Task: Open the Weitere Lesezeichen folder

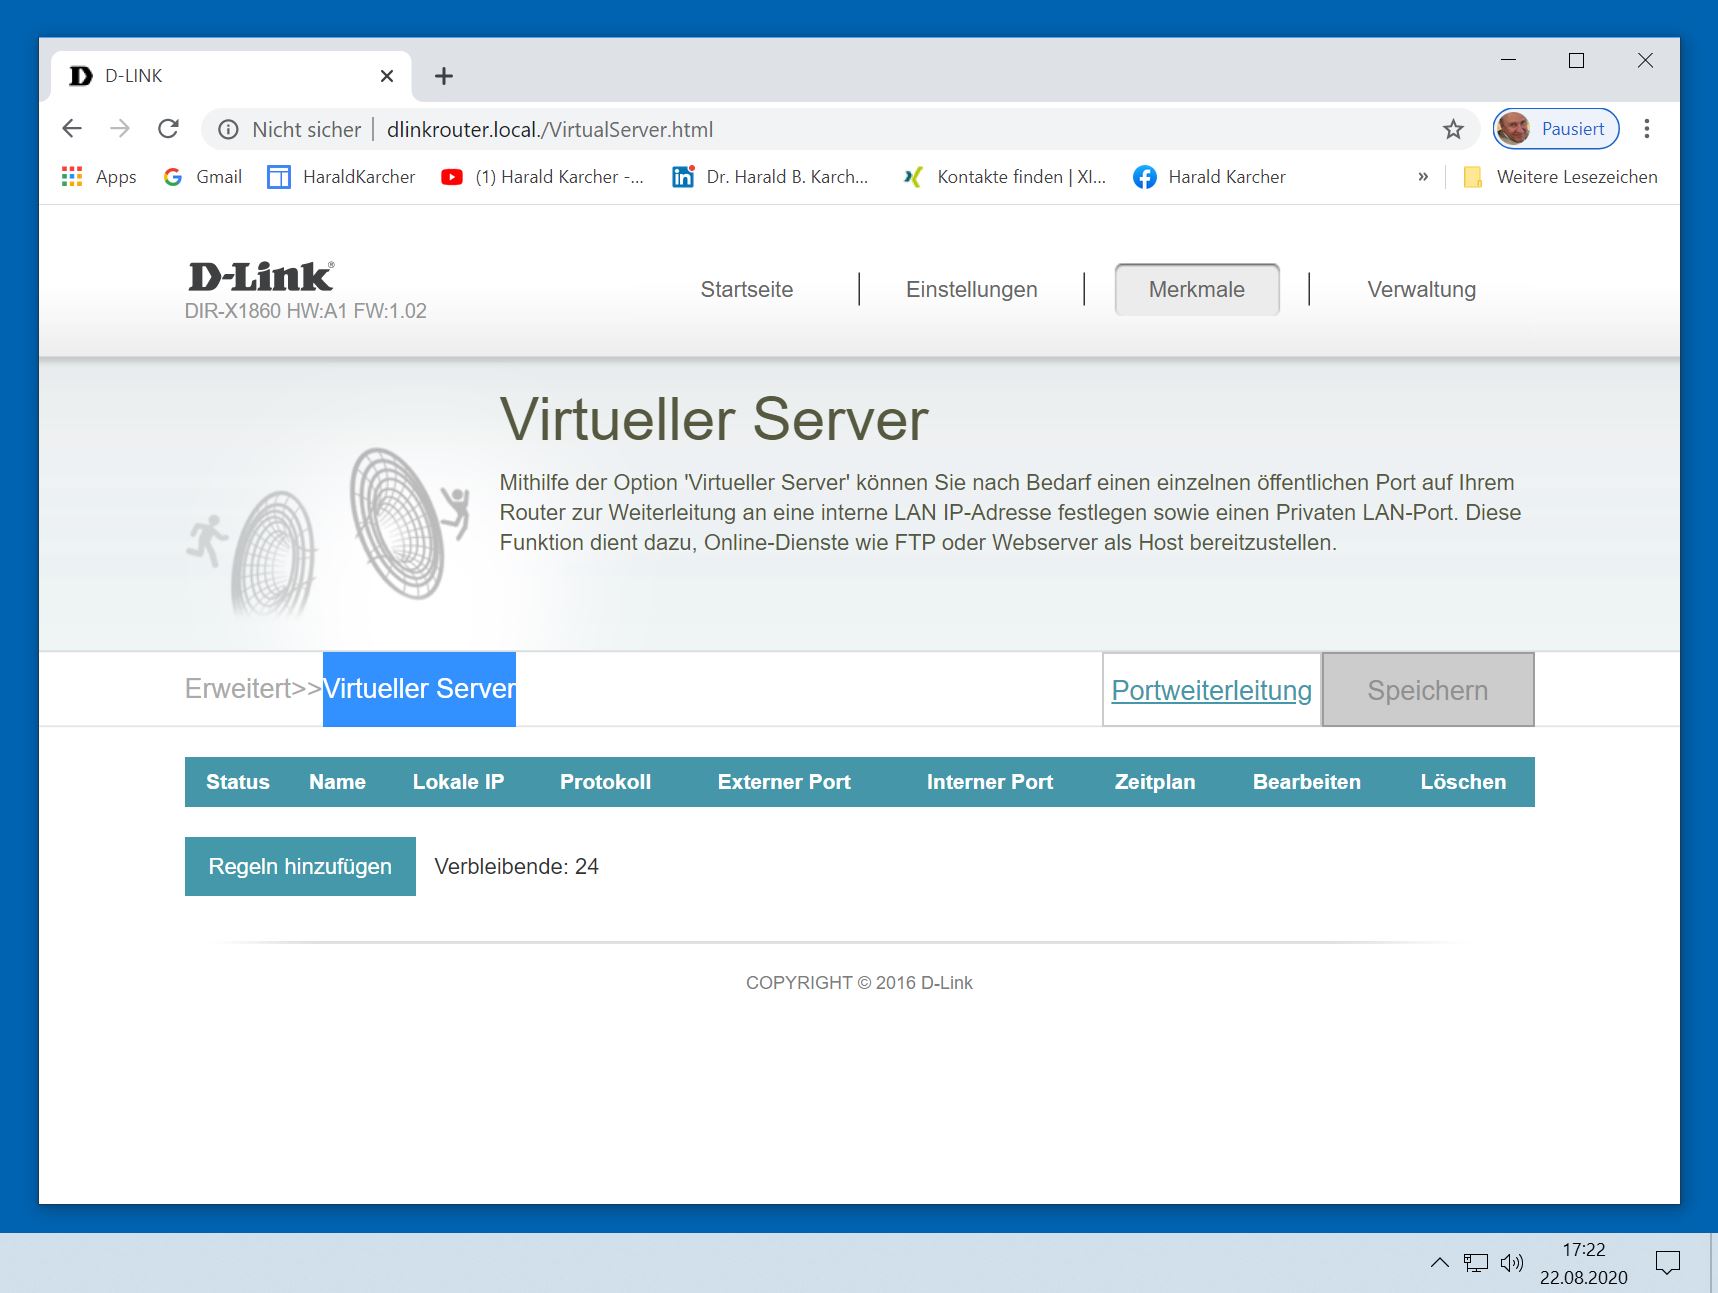Action: [1560, 177]
